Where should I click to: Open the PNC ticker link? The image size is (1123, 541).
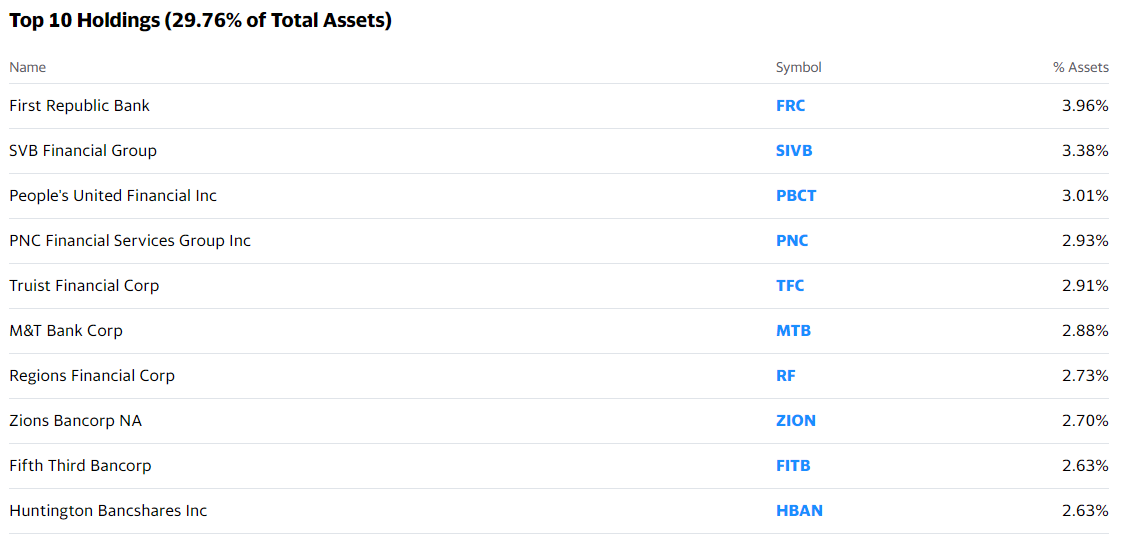792,241
